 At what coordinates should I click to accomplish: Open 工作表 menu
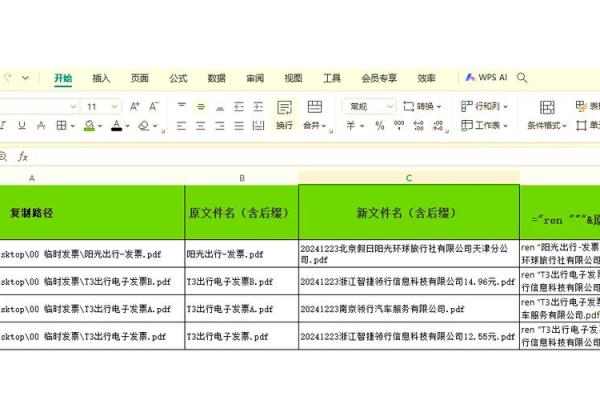click(484, 125)
